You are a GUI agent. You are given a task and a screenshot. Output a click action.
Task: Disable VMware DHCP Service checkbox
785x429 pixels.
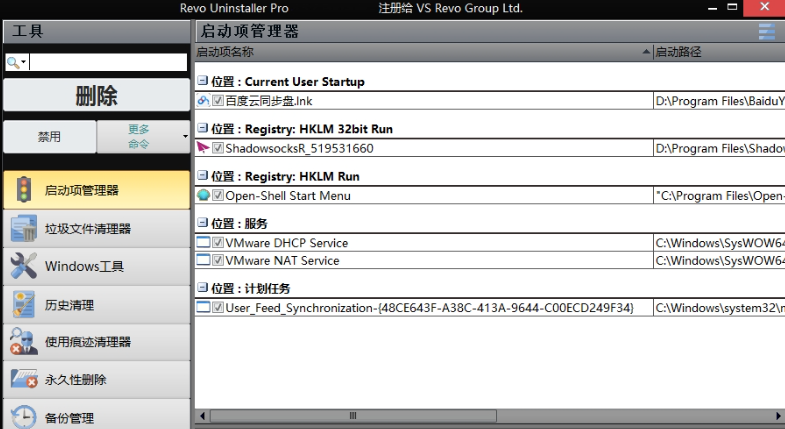coord(218,242)
